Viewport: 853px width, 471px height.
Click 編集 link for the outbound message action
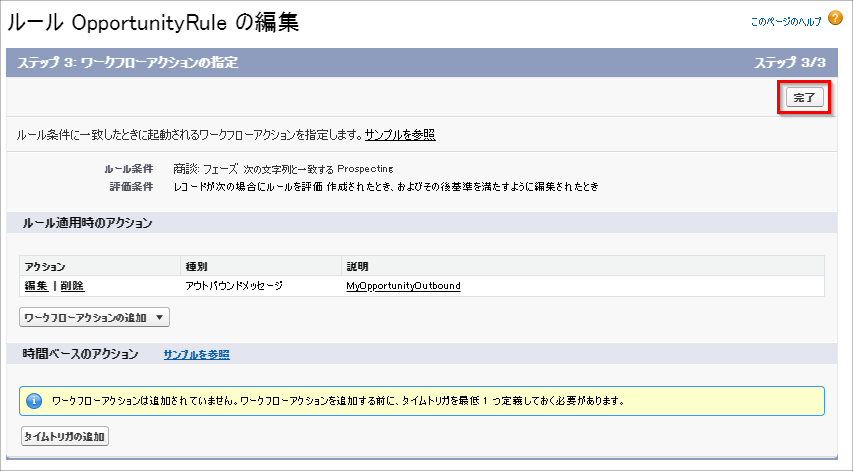tap(36, 286)
